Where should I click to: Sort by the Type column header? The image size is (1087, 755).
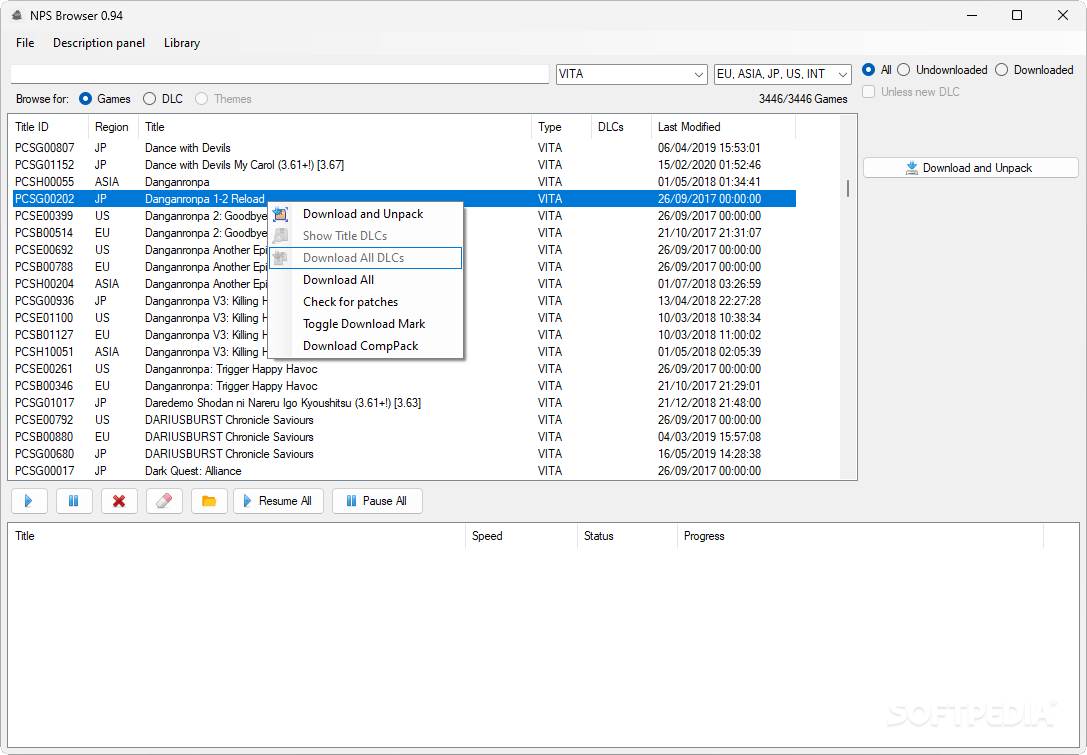point(561,127)
